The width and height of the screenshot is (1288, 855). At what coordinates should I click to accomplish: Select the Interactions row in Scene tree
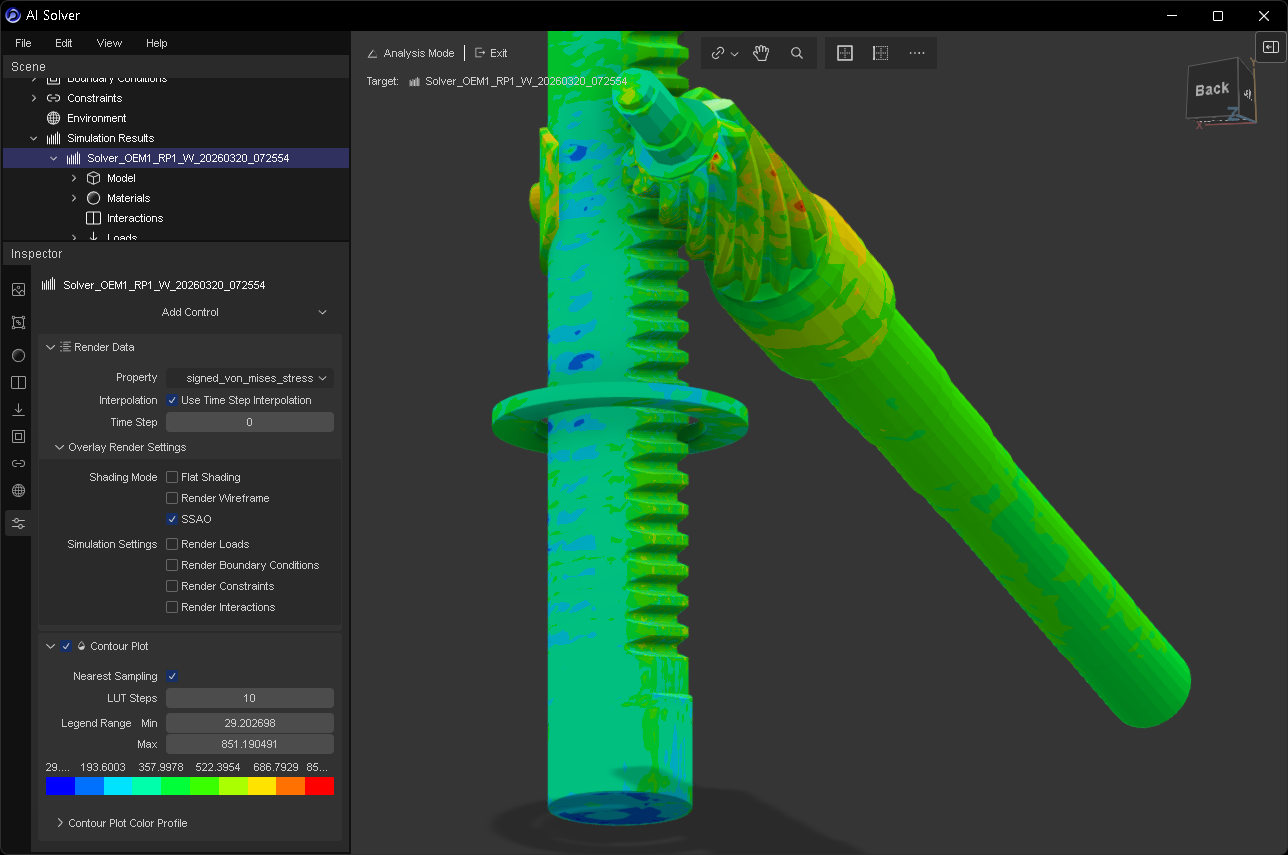click(x=176, y=218)
